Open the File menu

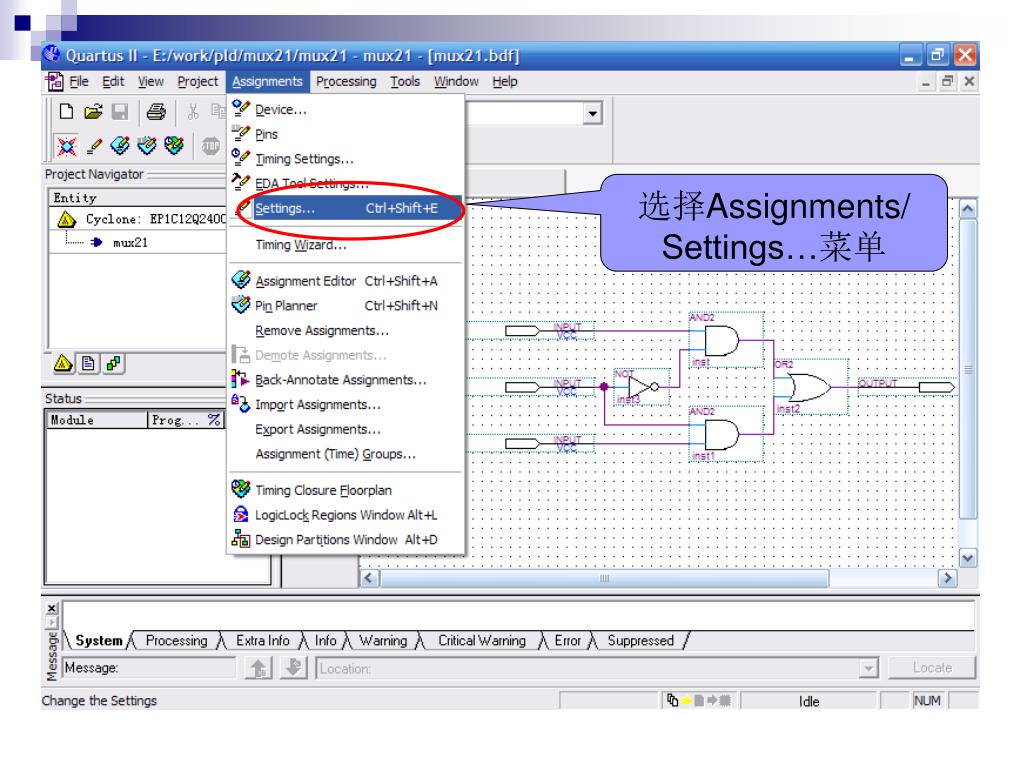click(79, 82)
